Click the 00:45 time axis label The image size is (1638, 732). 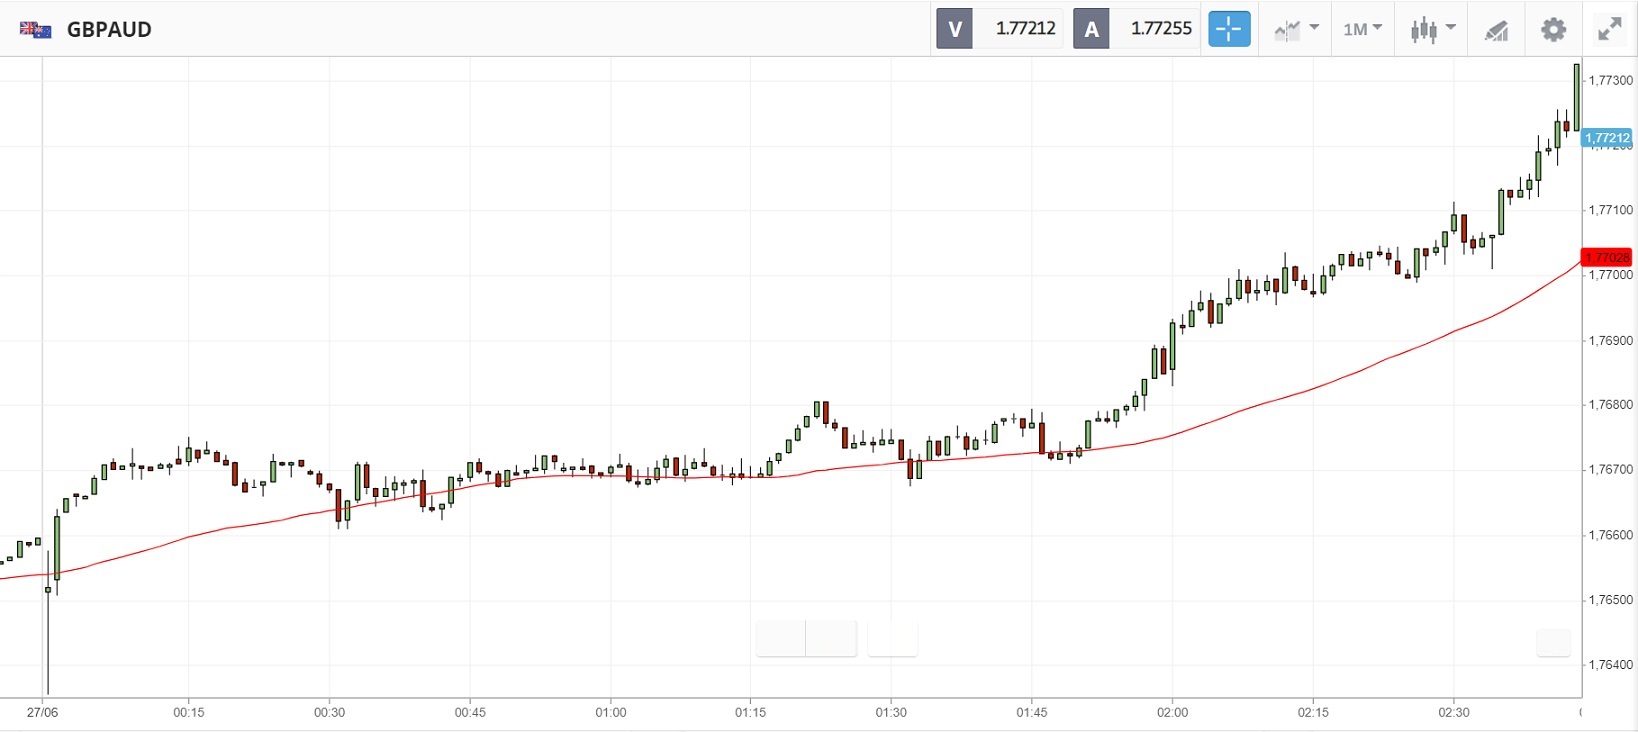470,713
